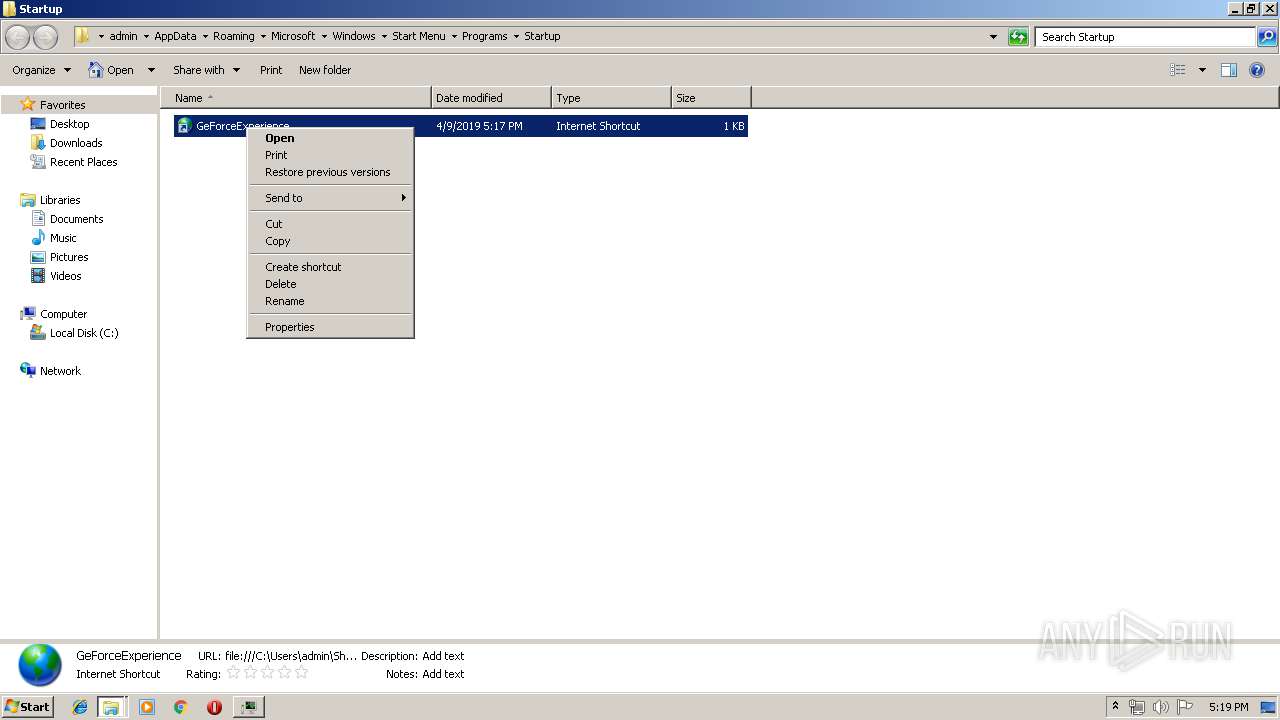Choose Cut from context menu
1280x720 pixels.
pos(330,224)
